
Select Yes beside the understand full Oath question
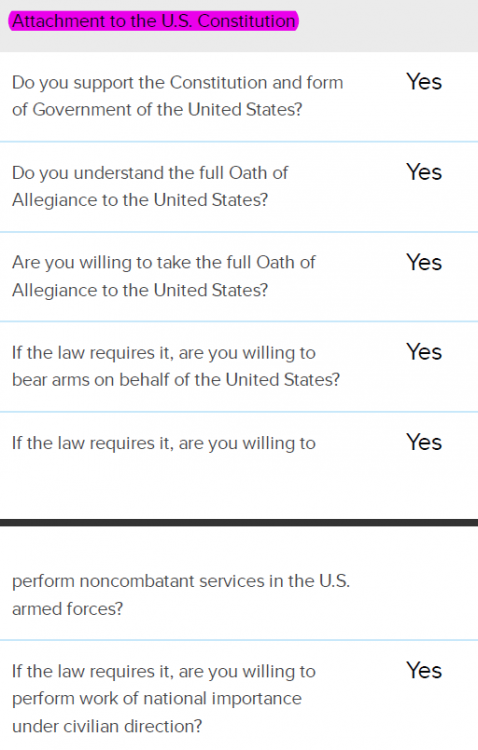[424, 172]
